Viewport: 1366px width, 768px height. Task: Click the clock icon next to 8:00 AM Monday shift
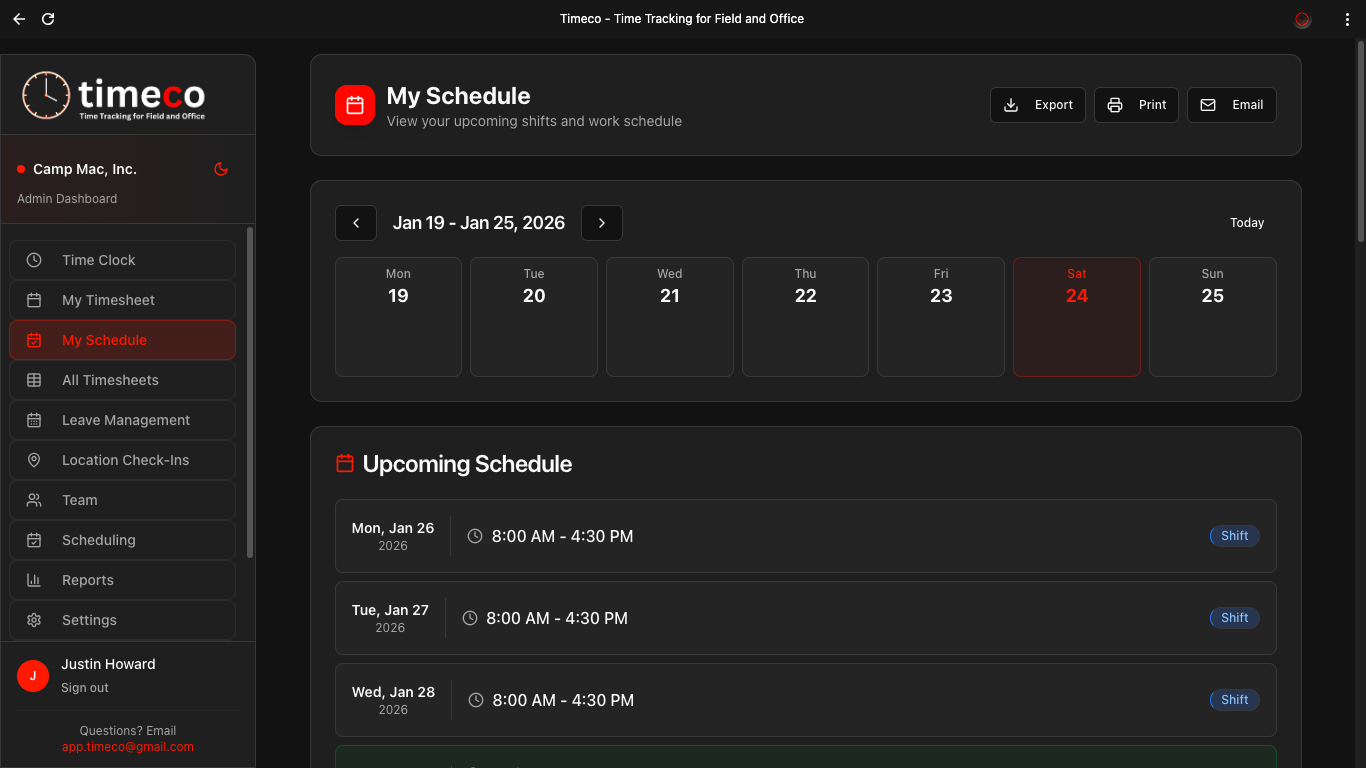click(x=474, y=535)
